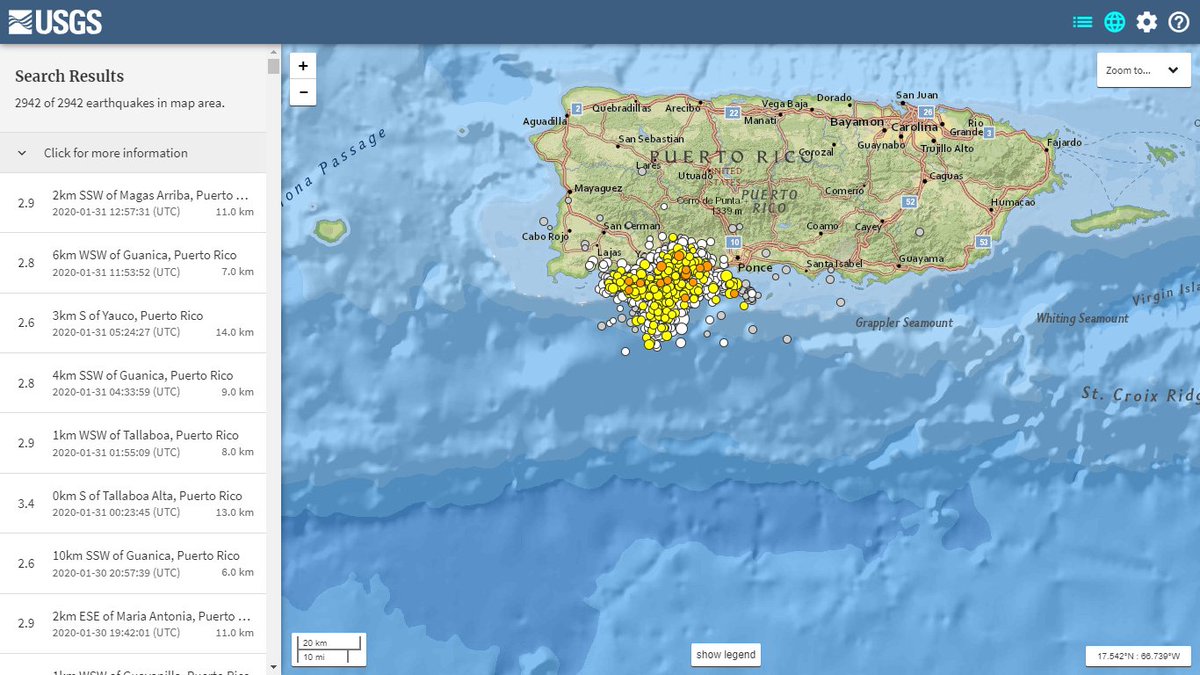
Task: Expand 'Click for more information'
Action: pyautogui.click(x=133, y=153)
